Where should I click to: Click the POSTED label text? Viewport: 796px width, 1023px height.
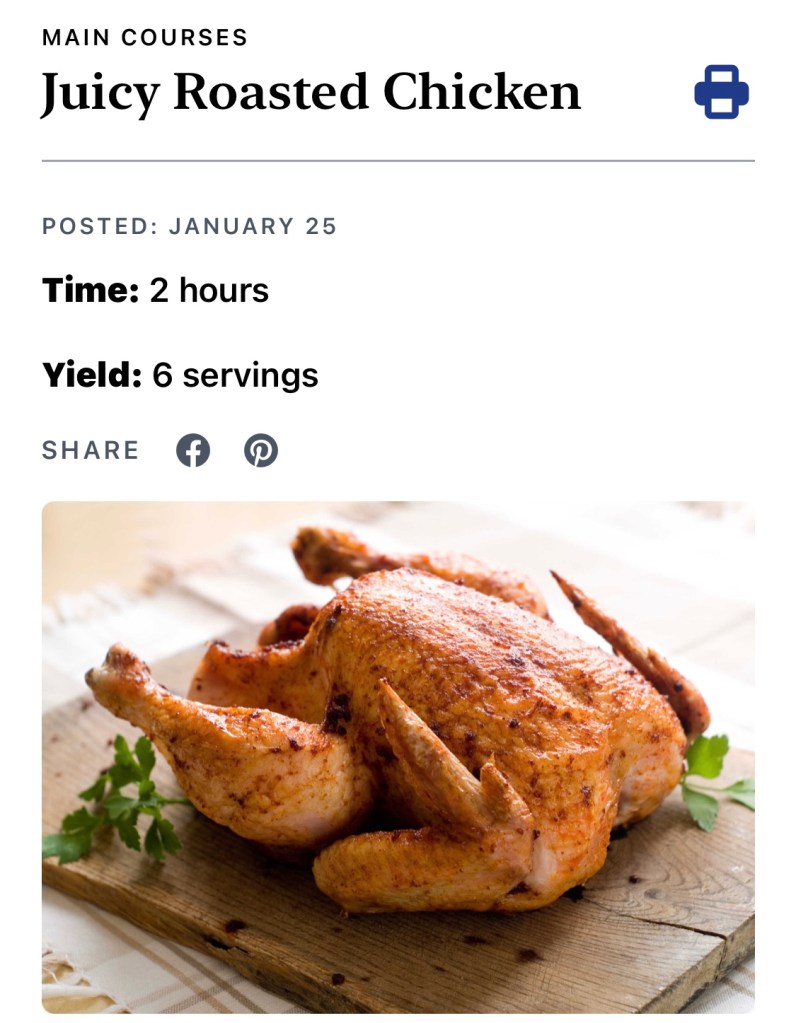coord(98,226)
